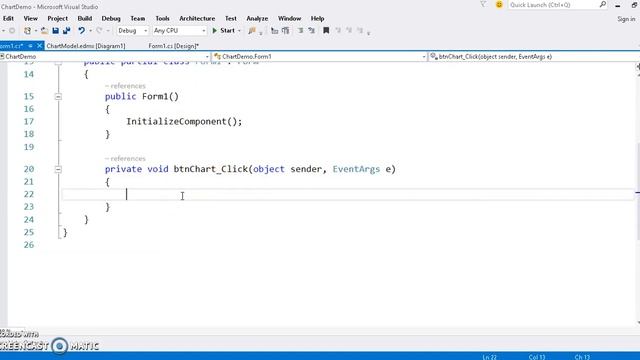Screen dimensions: 640x360
Task: Open the Test menu
Action: pyautogui.click(x=231, y=18)
